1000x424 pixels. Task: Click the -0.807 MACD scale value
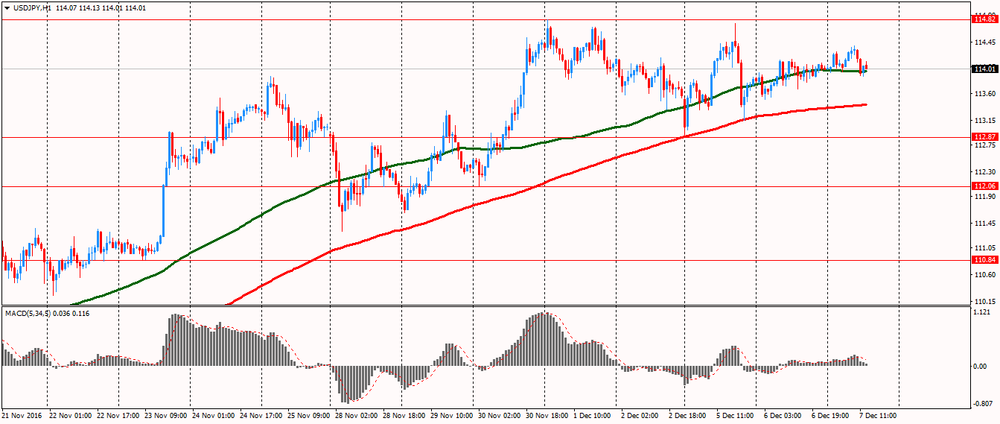983,404
